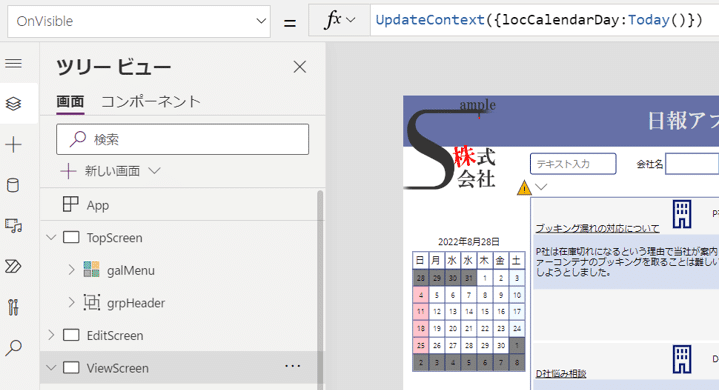Open the Search magnifier in left rail

pos(13,348)
